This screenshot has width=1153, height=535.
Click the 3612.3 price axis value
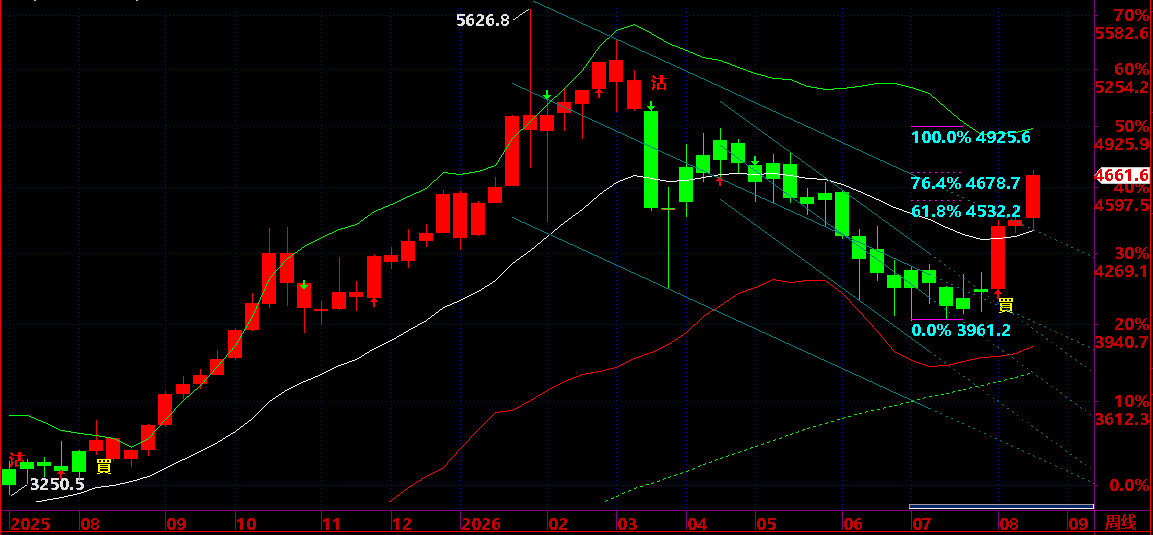[x=1121, y=420]
